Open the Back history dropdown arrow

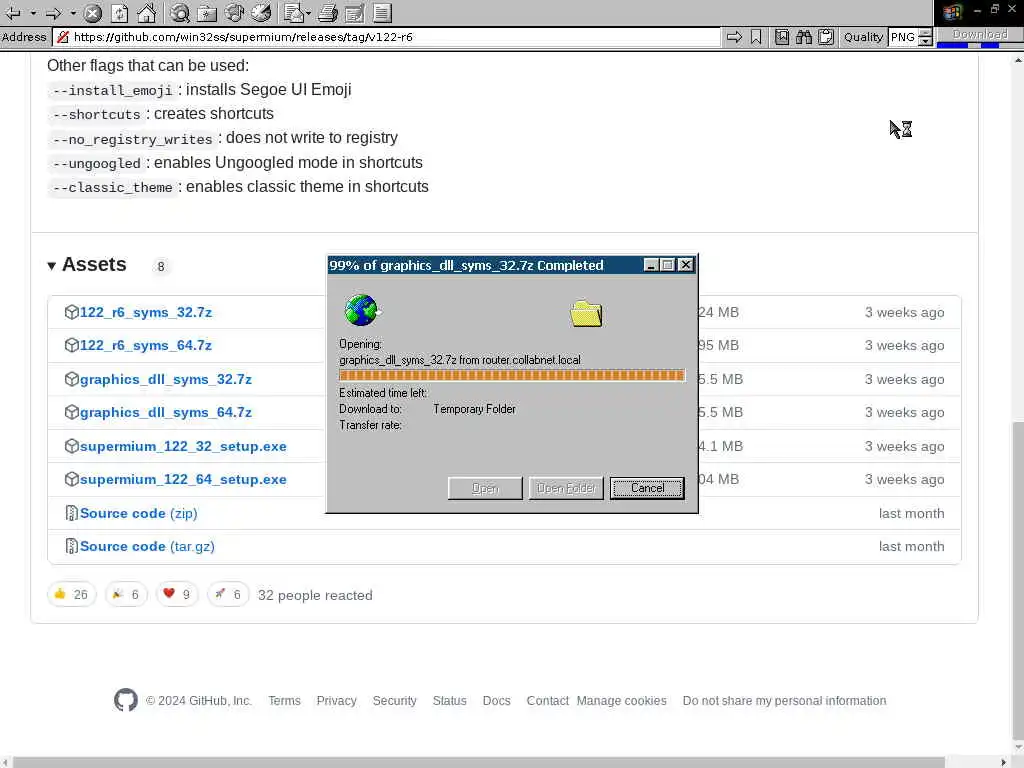pos(33,13)
